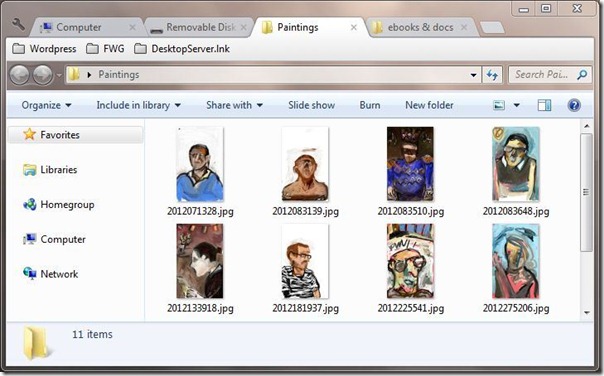The height and width of the screenshot is (376, 604).
Task: Click the folder icon in address bar
Action: click(74, 75)
